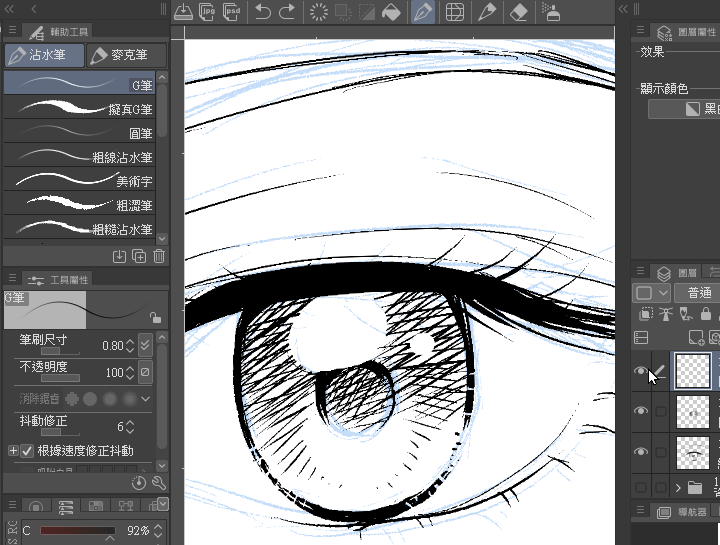Hide the second layer eye icon
This screenshot has height=545, width=720.
tap(641, 410)
